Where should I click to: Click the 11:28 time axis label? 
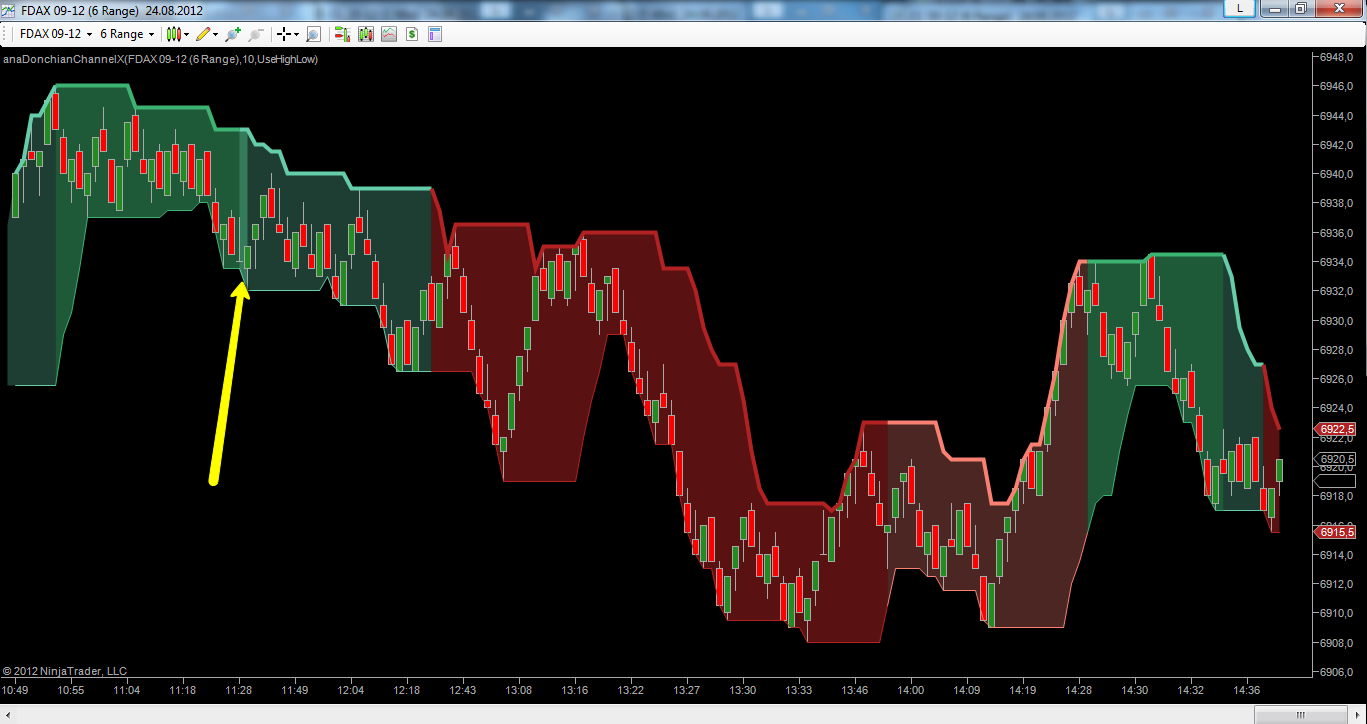[239, 690]
